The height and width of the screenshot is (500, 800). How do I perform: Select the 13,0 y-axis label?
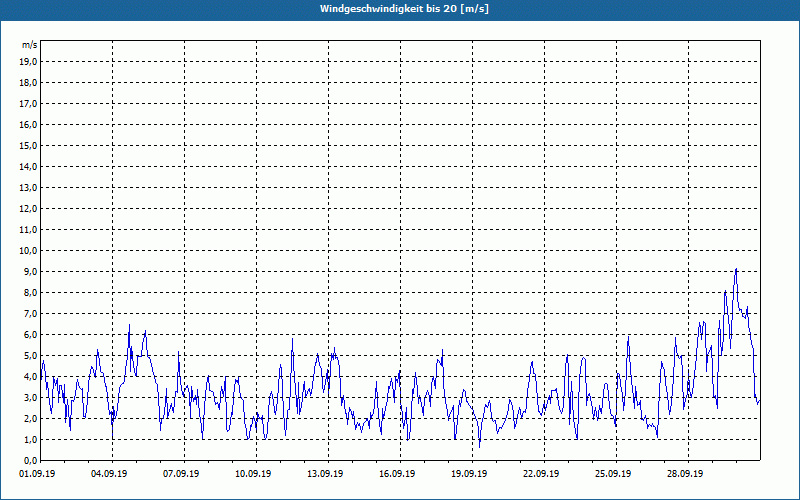[x=29, y=188]
